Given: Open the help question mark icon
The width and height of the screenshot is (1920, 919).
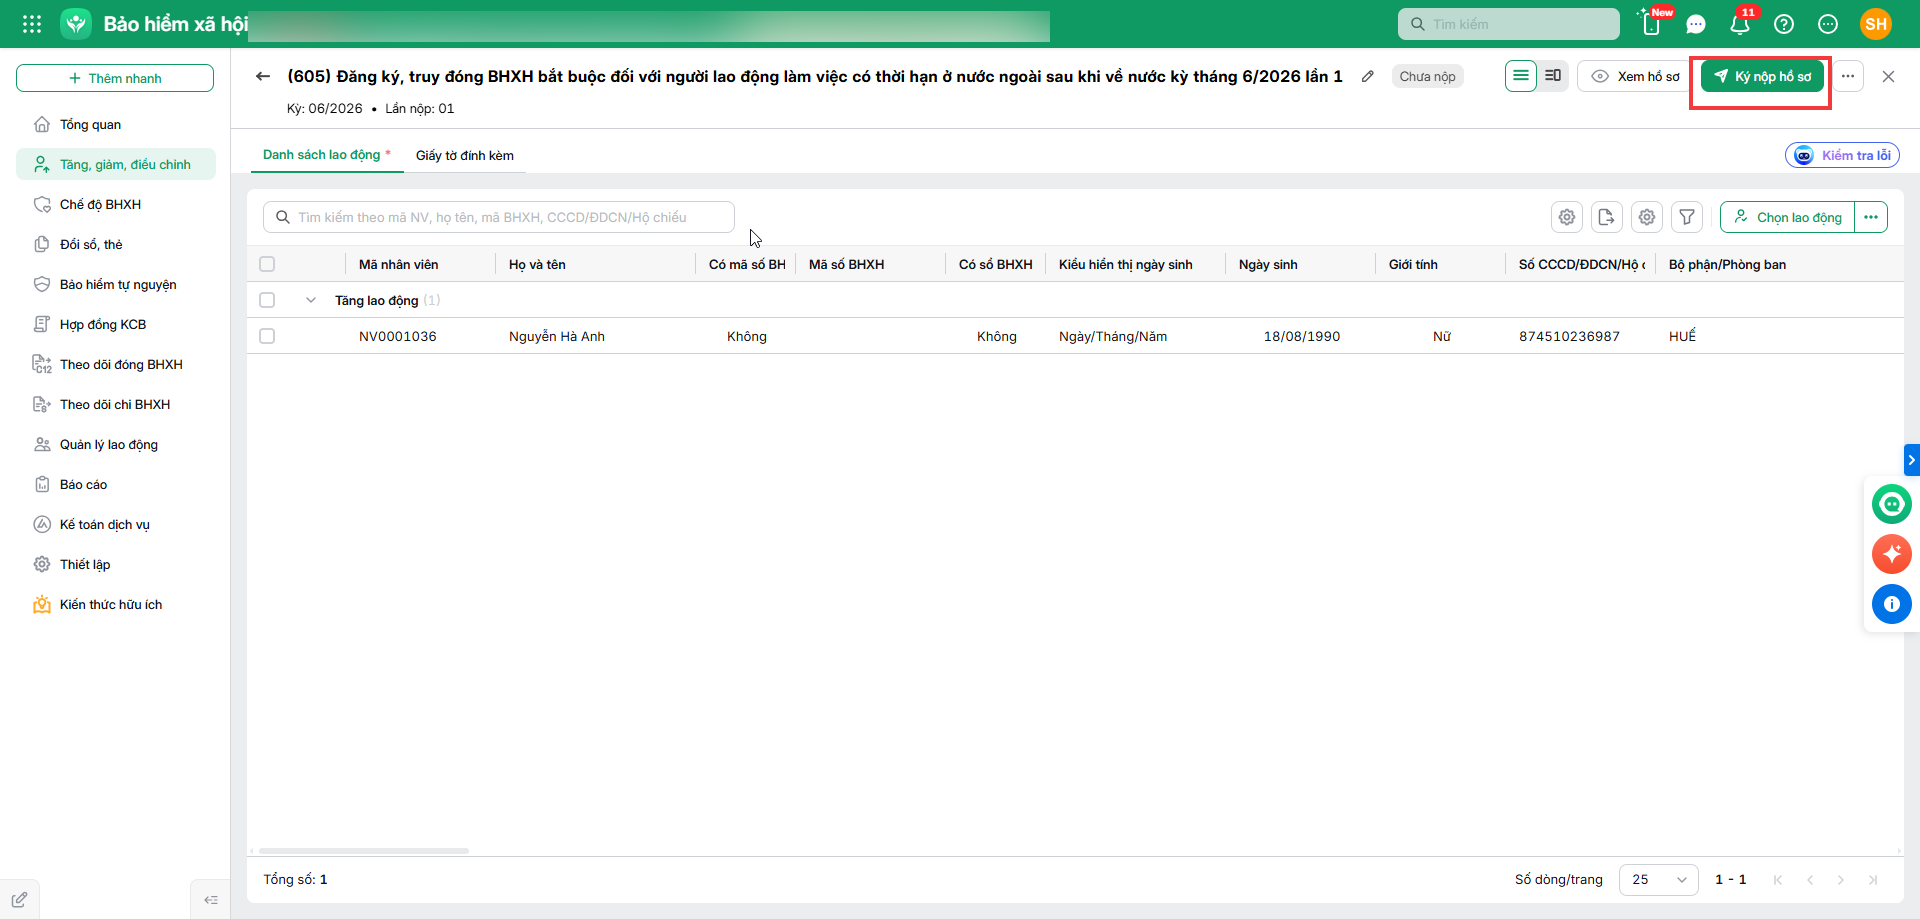Looking at the screenshot, I should click(1784, 24).
